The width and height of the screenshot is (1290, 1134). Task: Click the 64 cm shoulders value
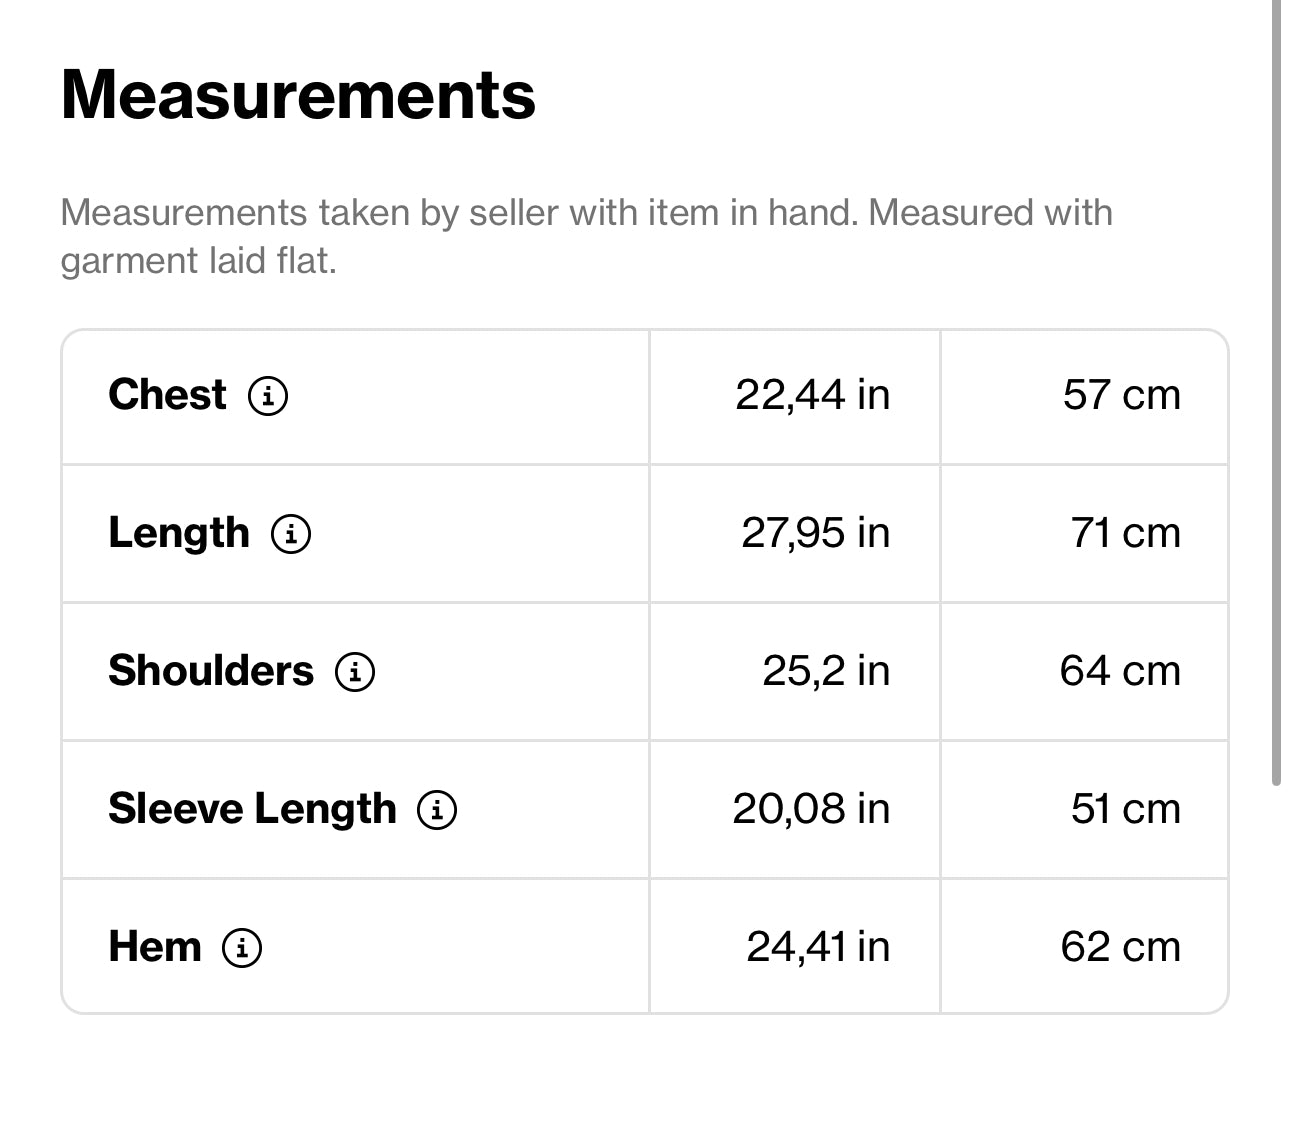point(1120,671)
